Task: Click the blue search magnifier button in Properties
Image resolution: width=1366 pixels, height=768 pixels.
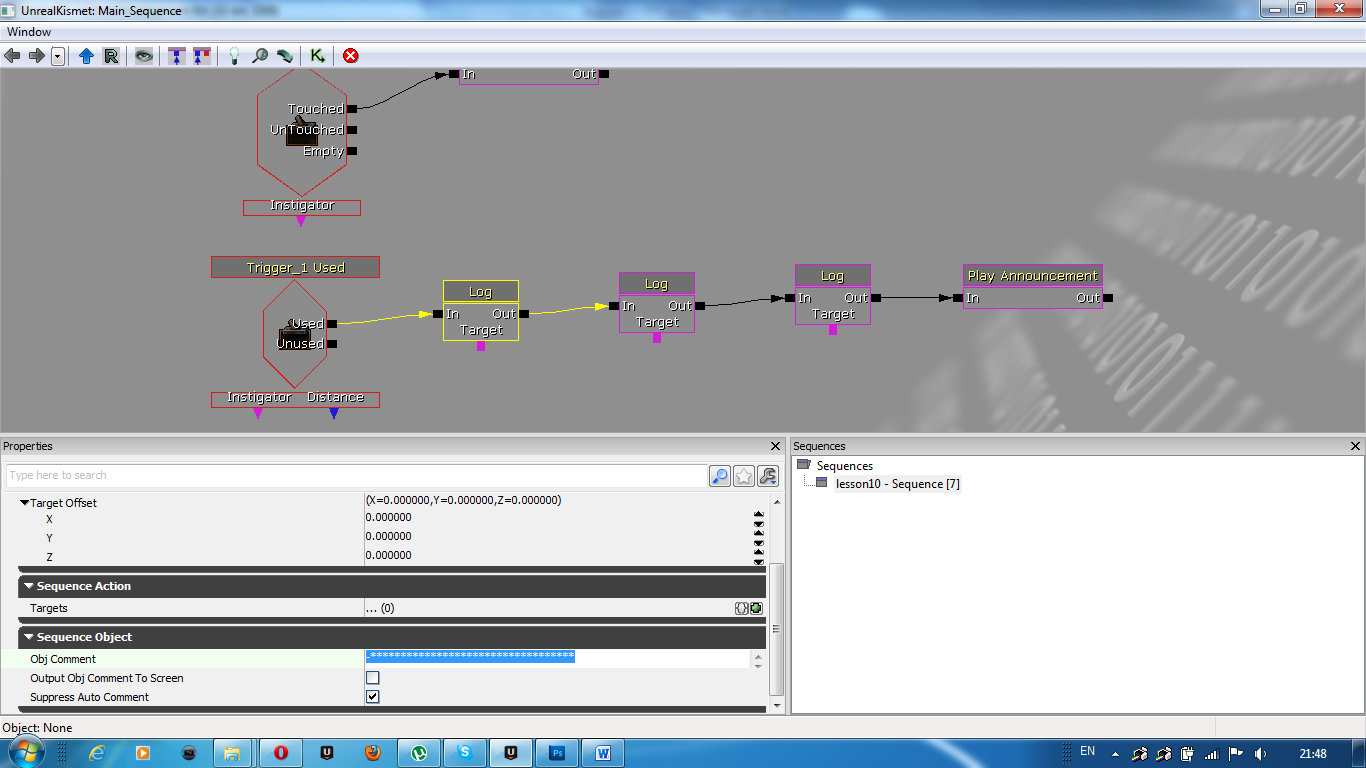Action: point(720,476)
